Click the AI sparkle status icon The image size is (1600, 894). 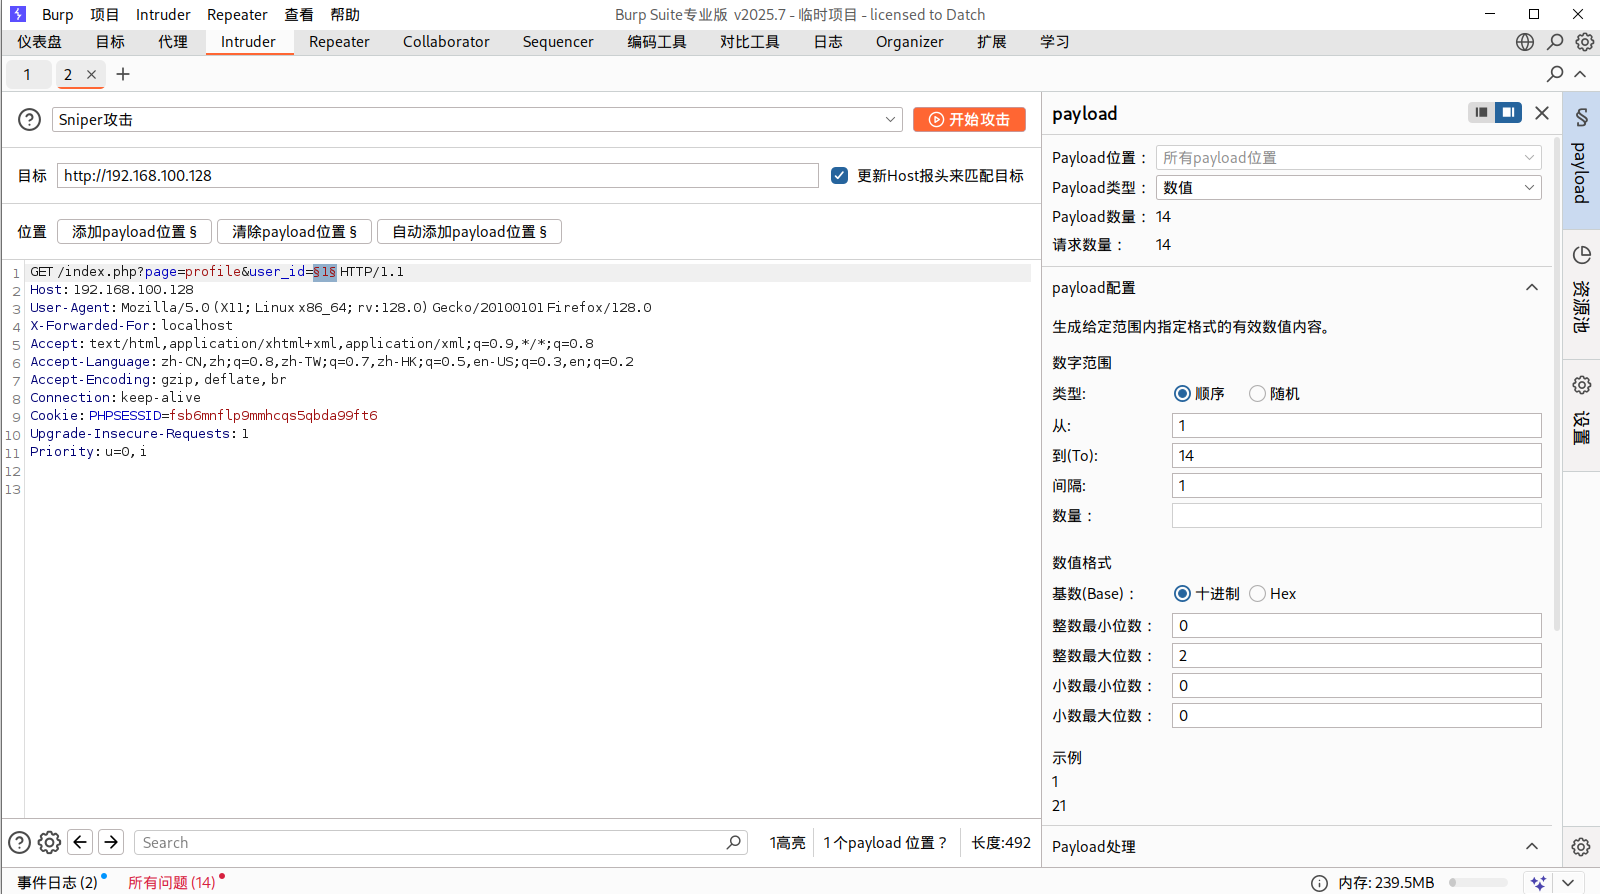pyautogui.click(x=1538, y=882)
